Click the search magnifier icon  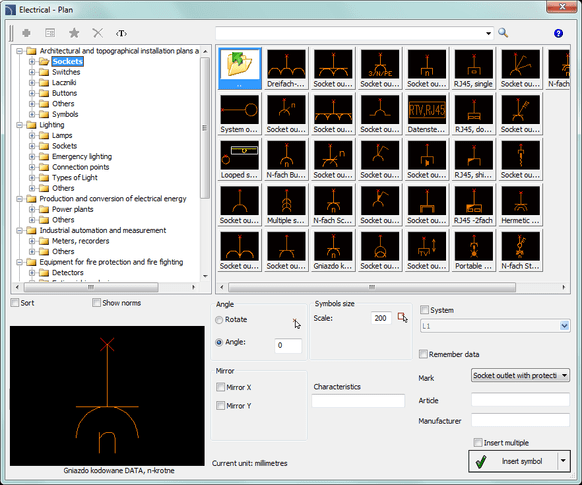click(x=503, y=33)
